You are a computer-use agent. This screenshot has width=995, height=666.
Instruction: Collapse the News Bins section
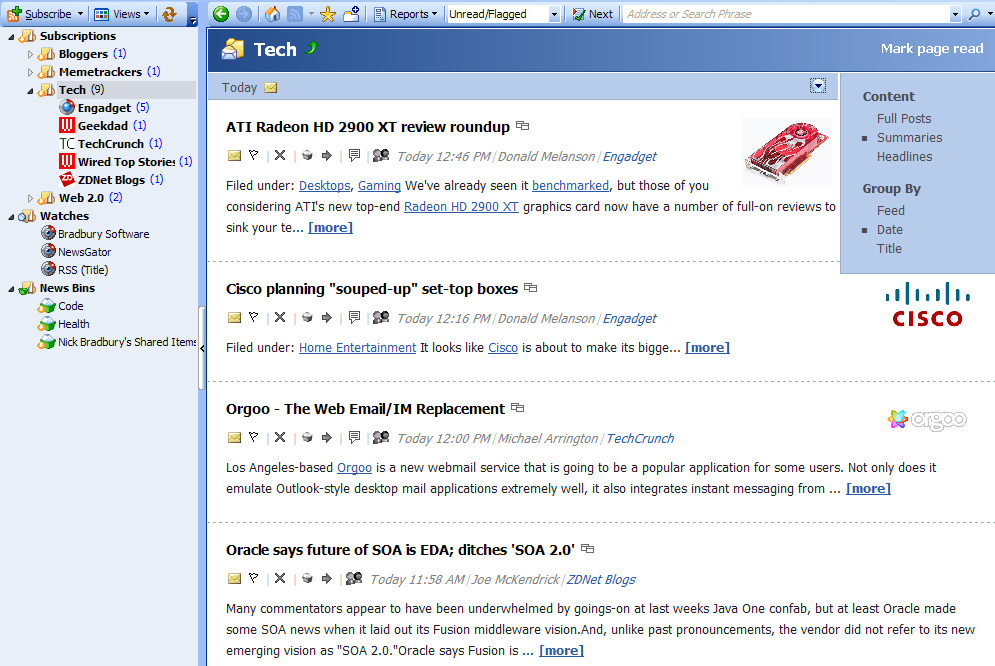(11, 289)
